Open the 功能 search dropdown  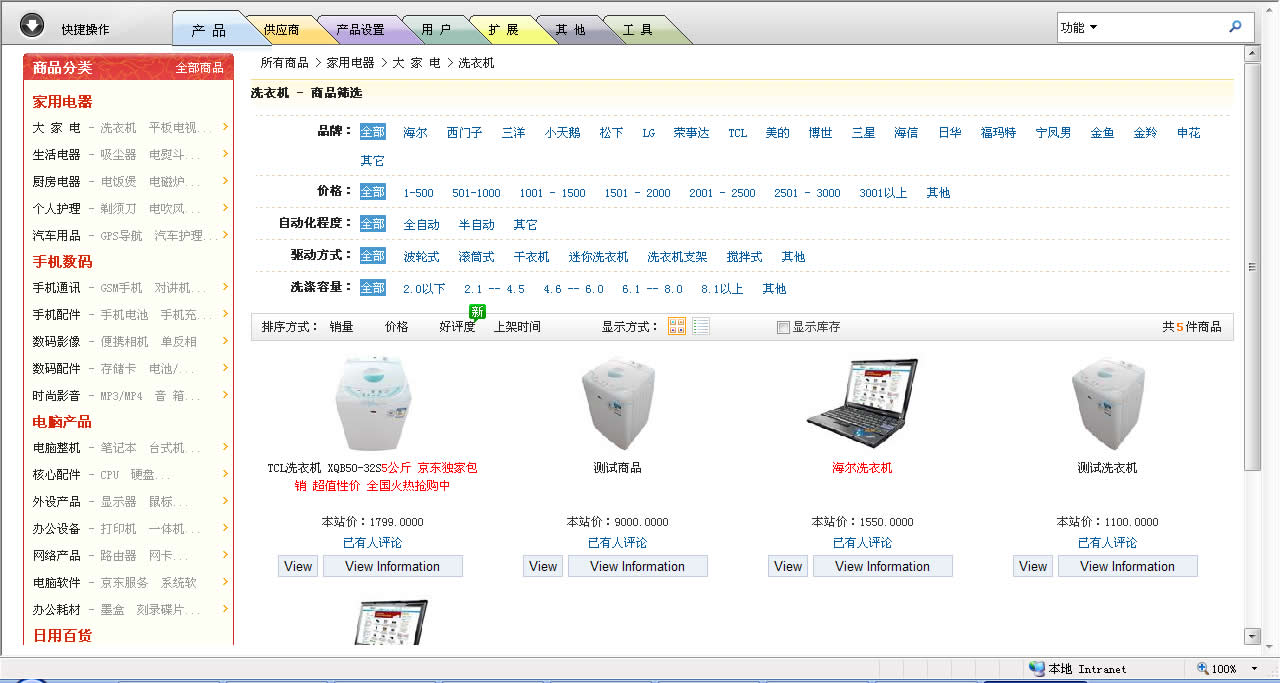1079,28
